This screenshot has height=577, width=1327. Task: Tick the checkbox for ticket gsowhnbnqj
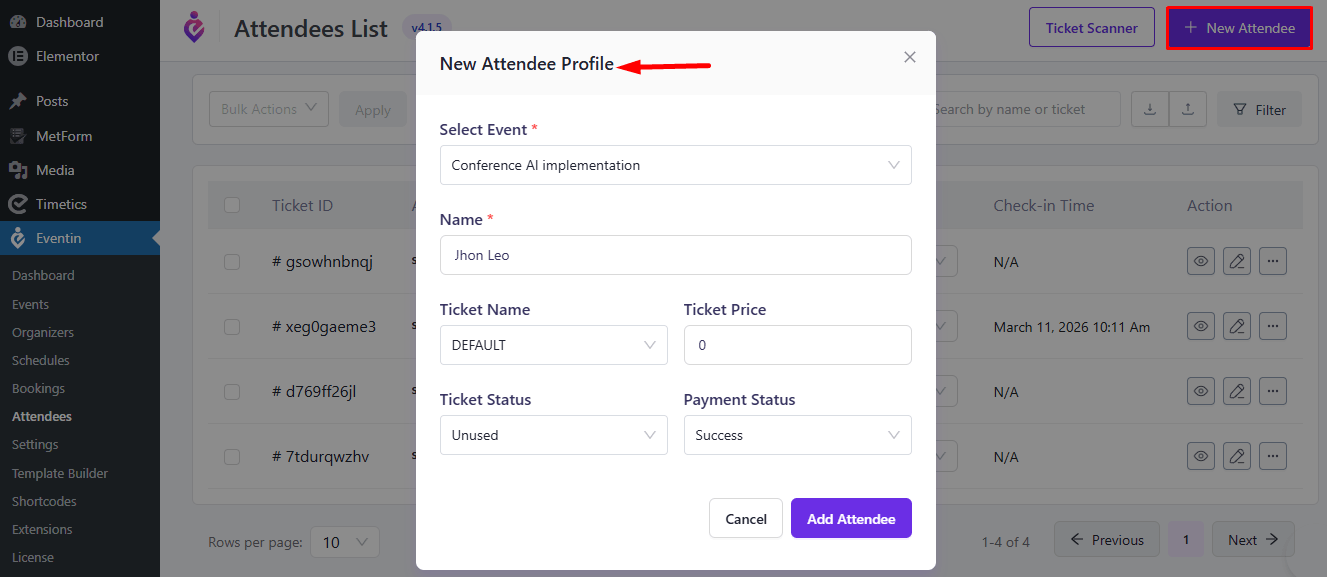(x=232, y=262)
